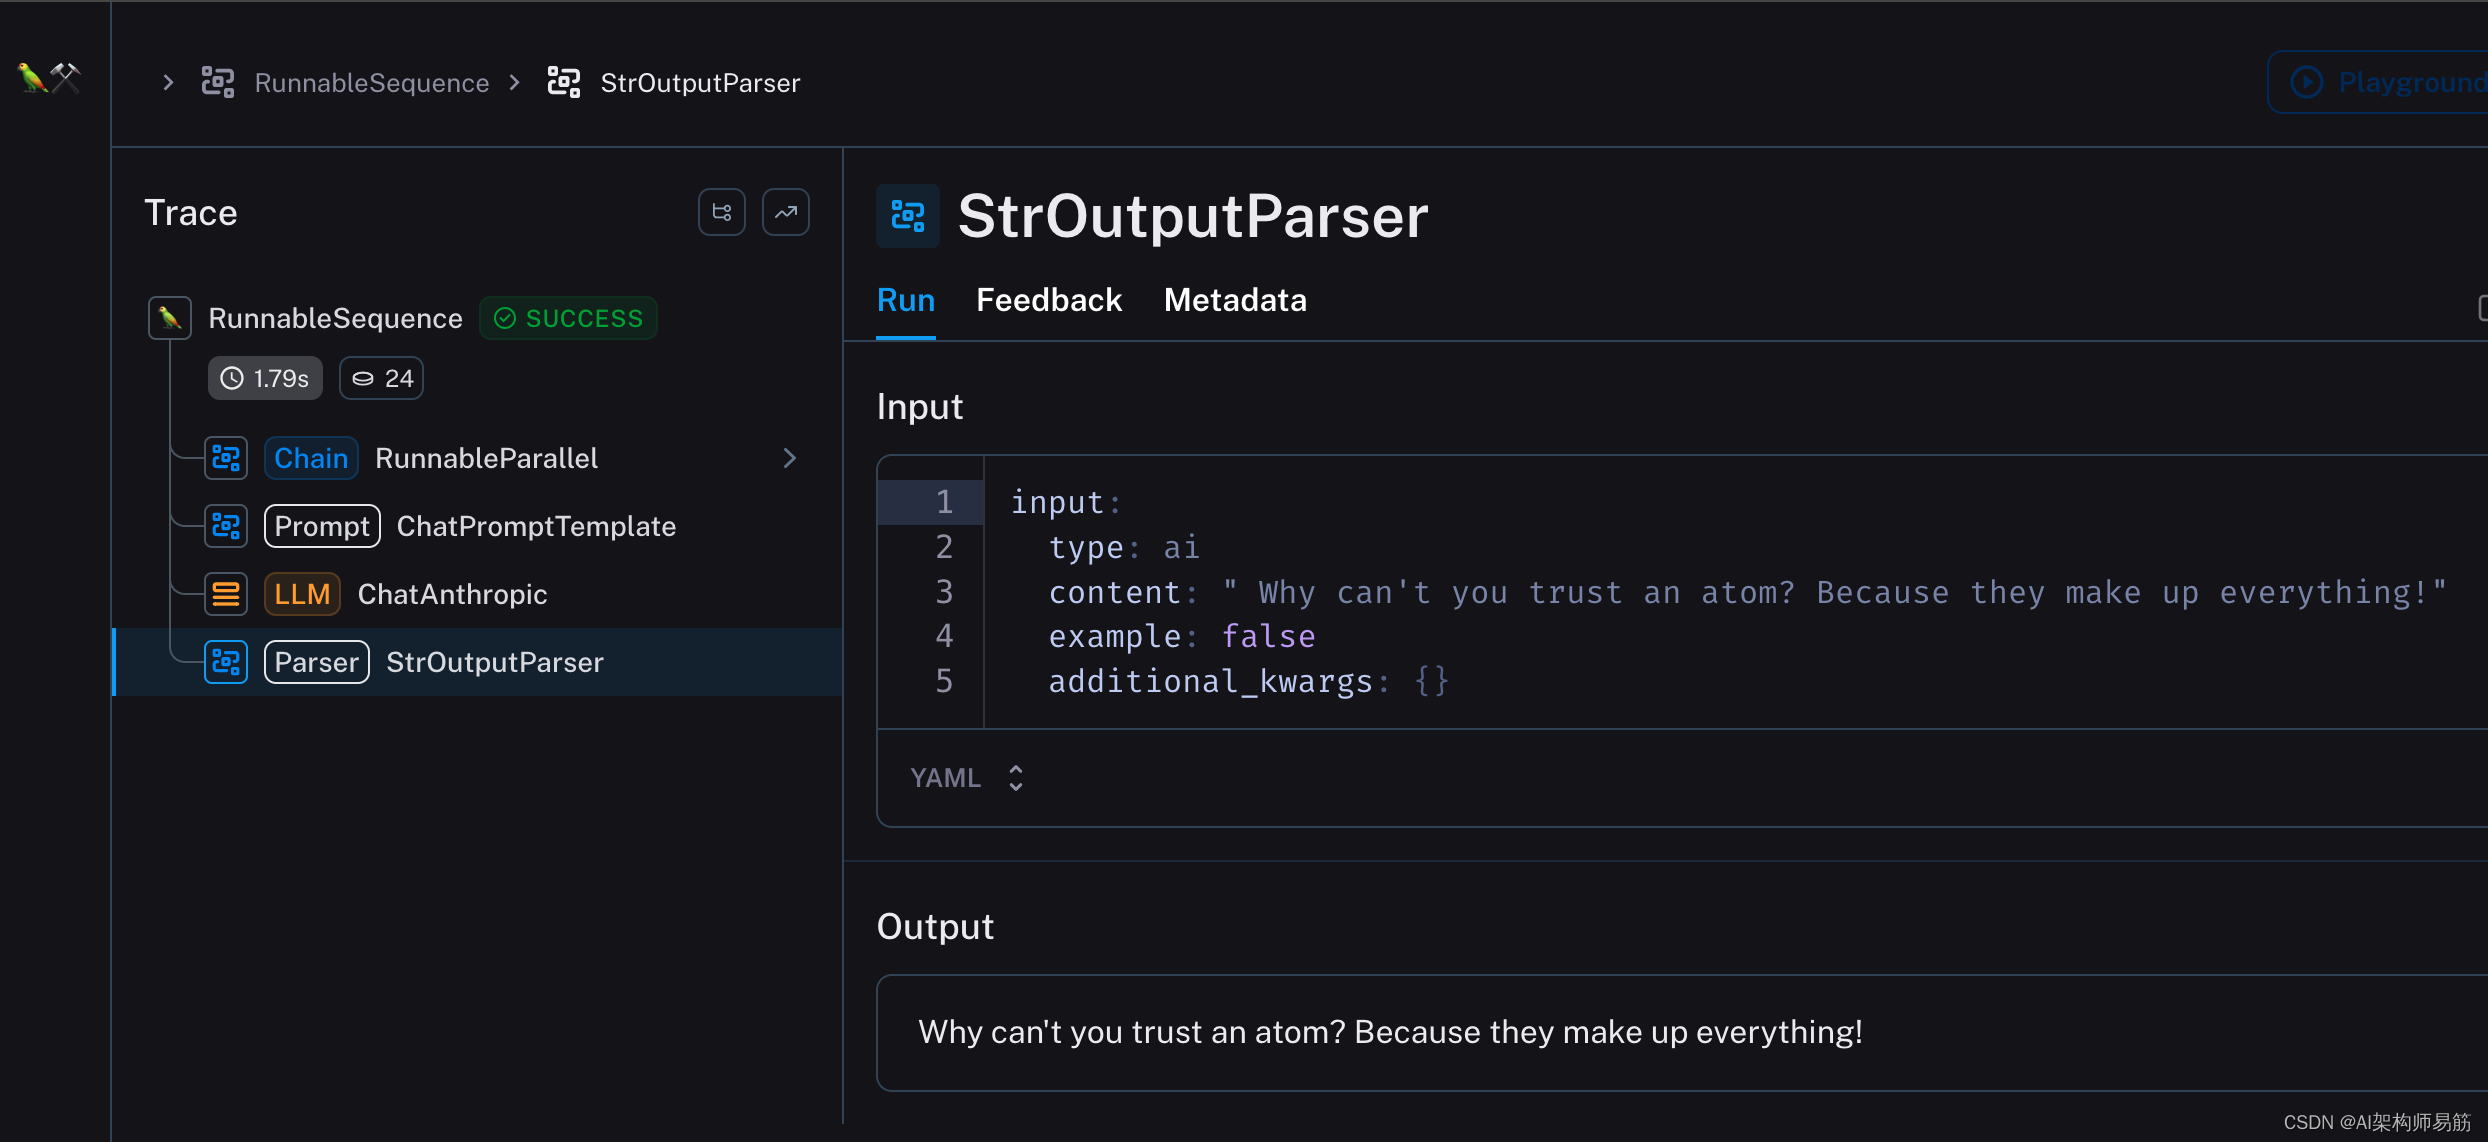Expand the leading breadcrumb chevron
The image size is (2488, 1142).
(x=168, y=83)
